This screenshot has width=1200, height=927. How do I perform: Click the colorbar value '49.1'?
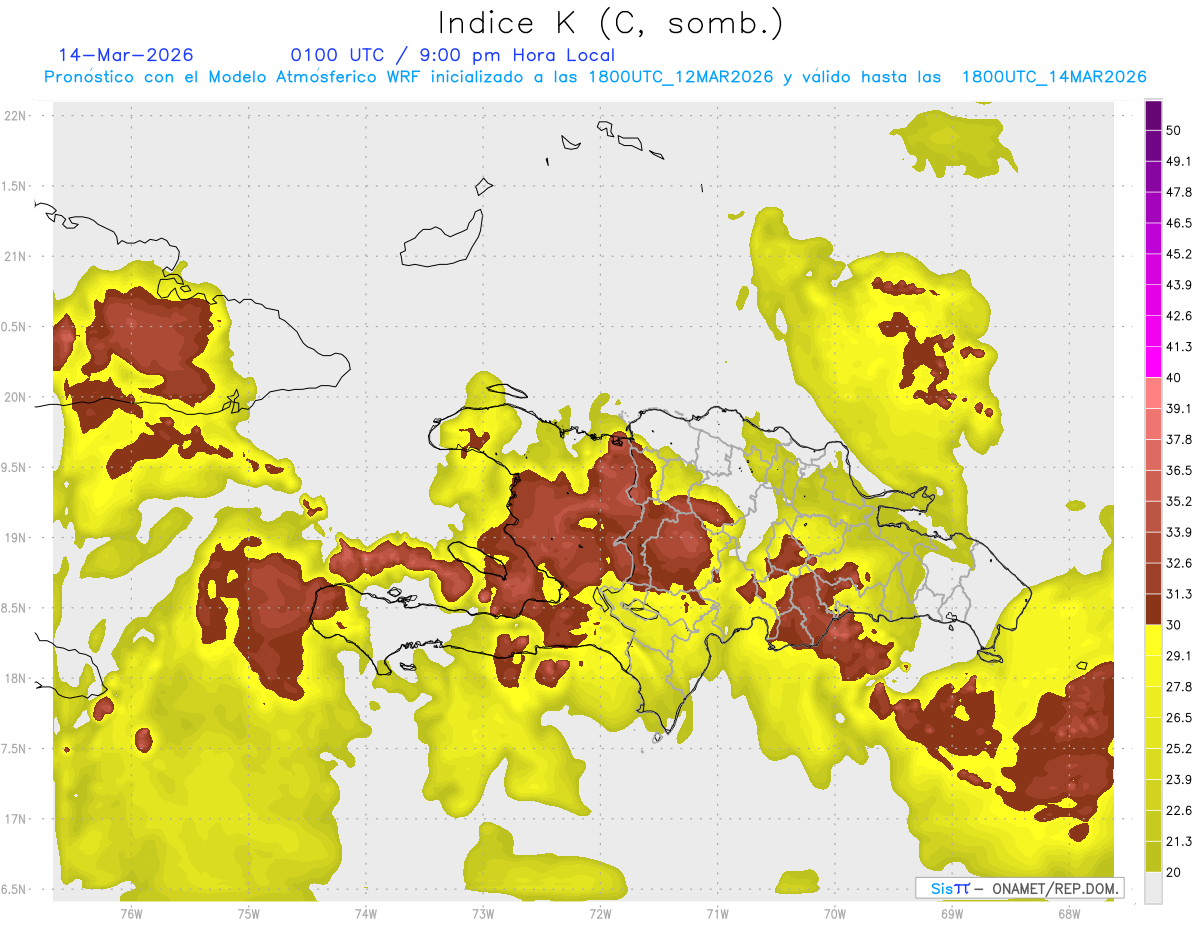tap(1179, 161)
